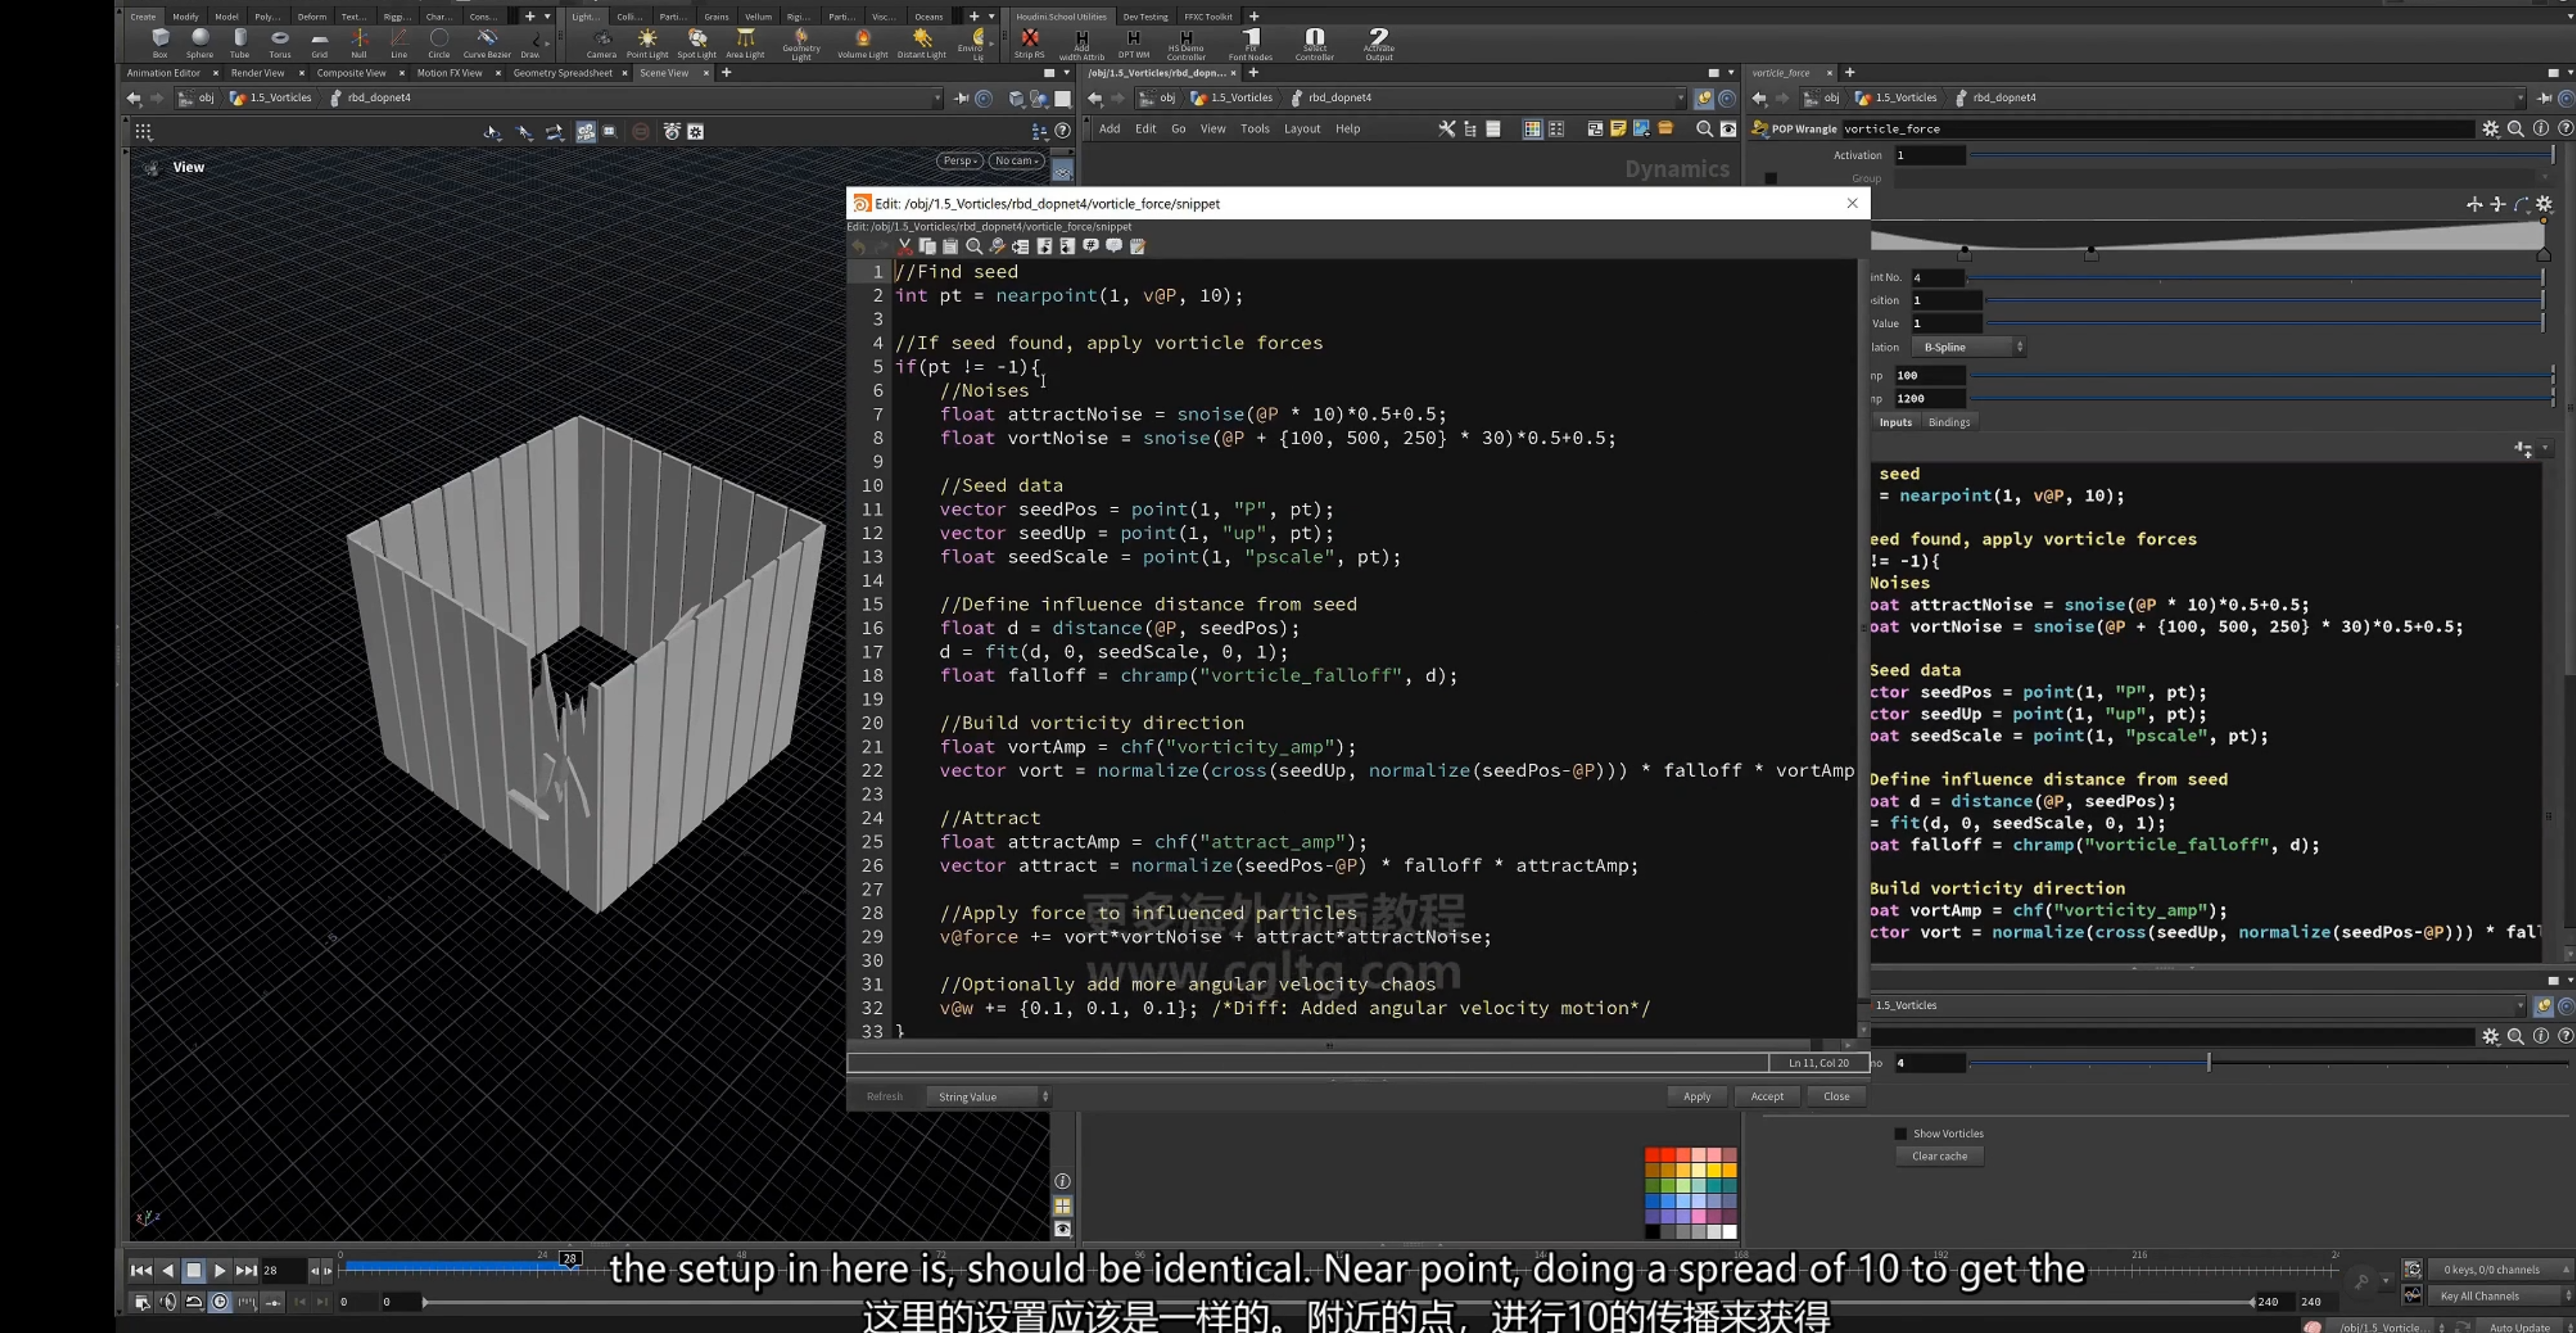Open the B-Spline interpolation dropdown
This screenshot has width=2576, height=1333.
coord(1968,347)
